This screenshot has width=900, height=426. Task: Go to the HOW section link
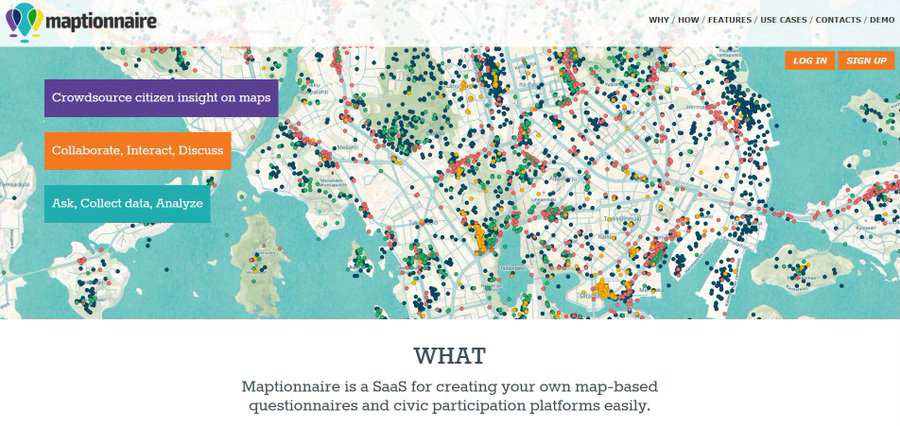click(688, 20)
